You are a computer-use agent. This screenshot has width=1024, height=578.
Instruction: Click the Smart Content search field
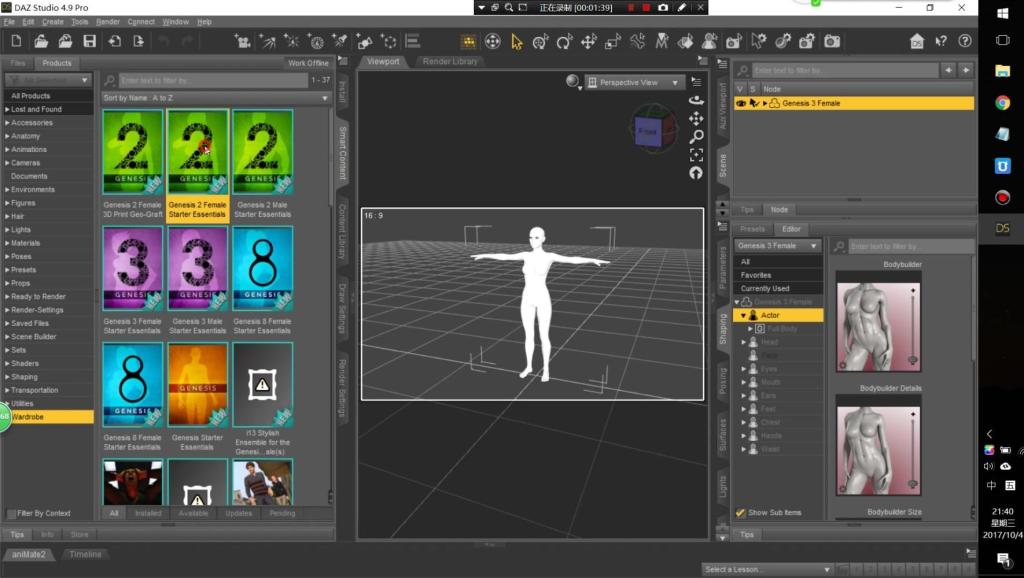pyautogui.click(x=213, y=80)
